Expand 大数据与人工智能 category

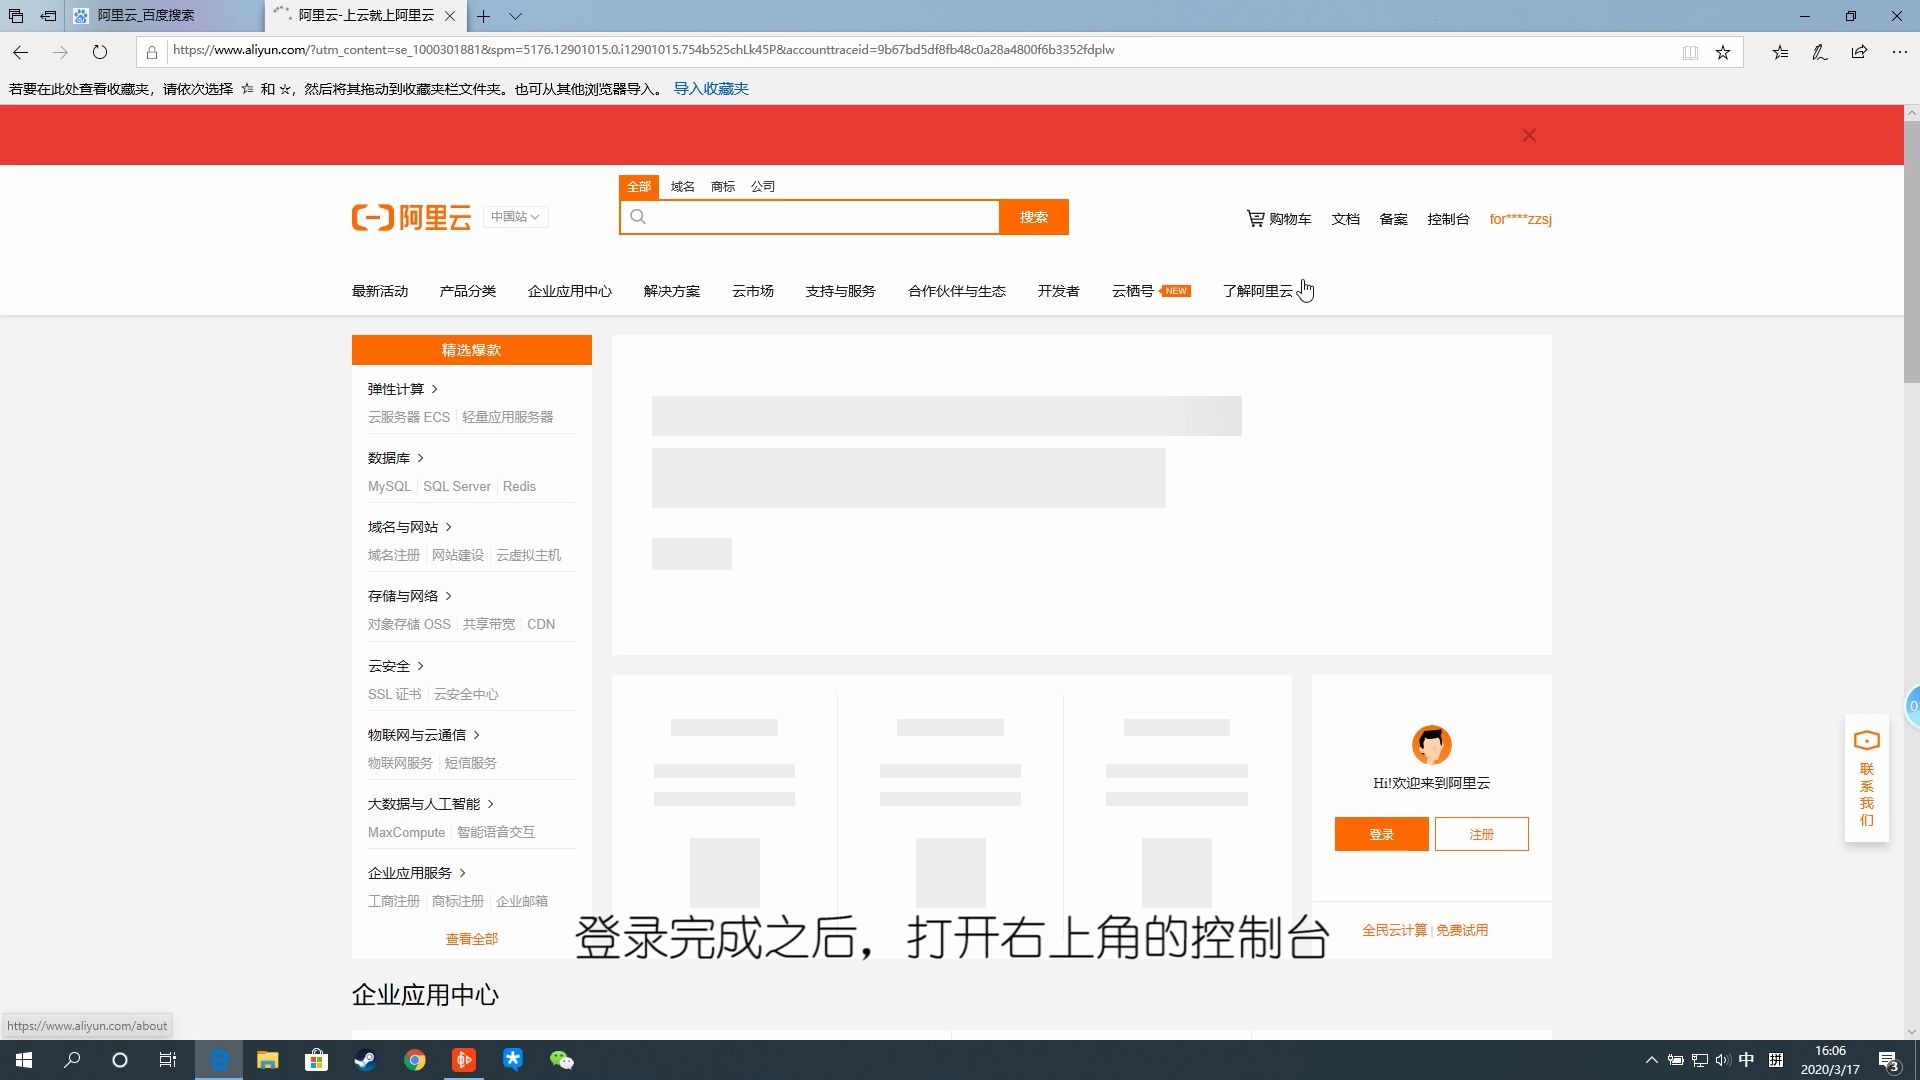[x=430, y=804]
